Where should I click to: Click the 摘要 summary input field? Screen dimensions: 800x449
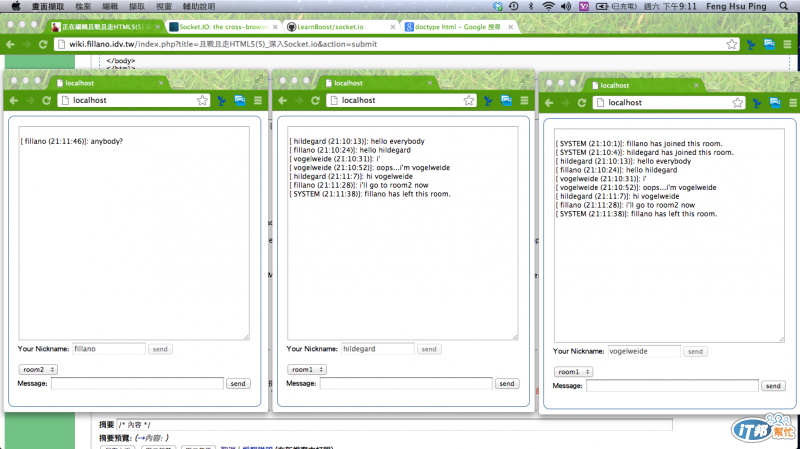tap(394, 425)
